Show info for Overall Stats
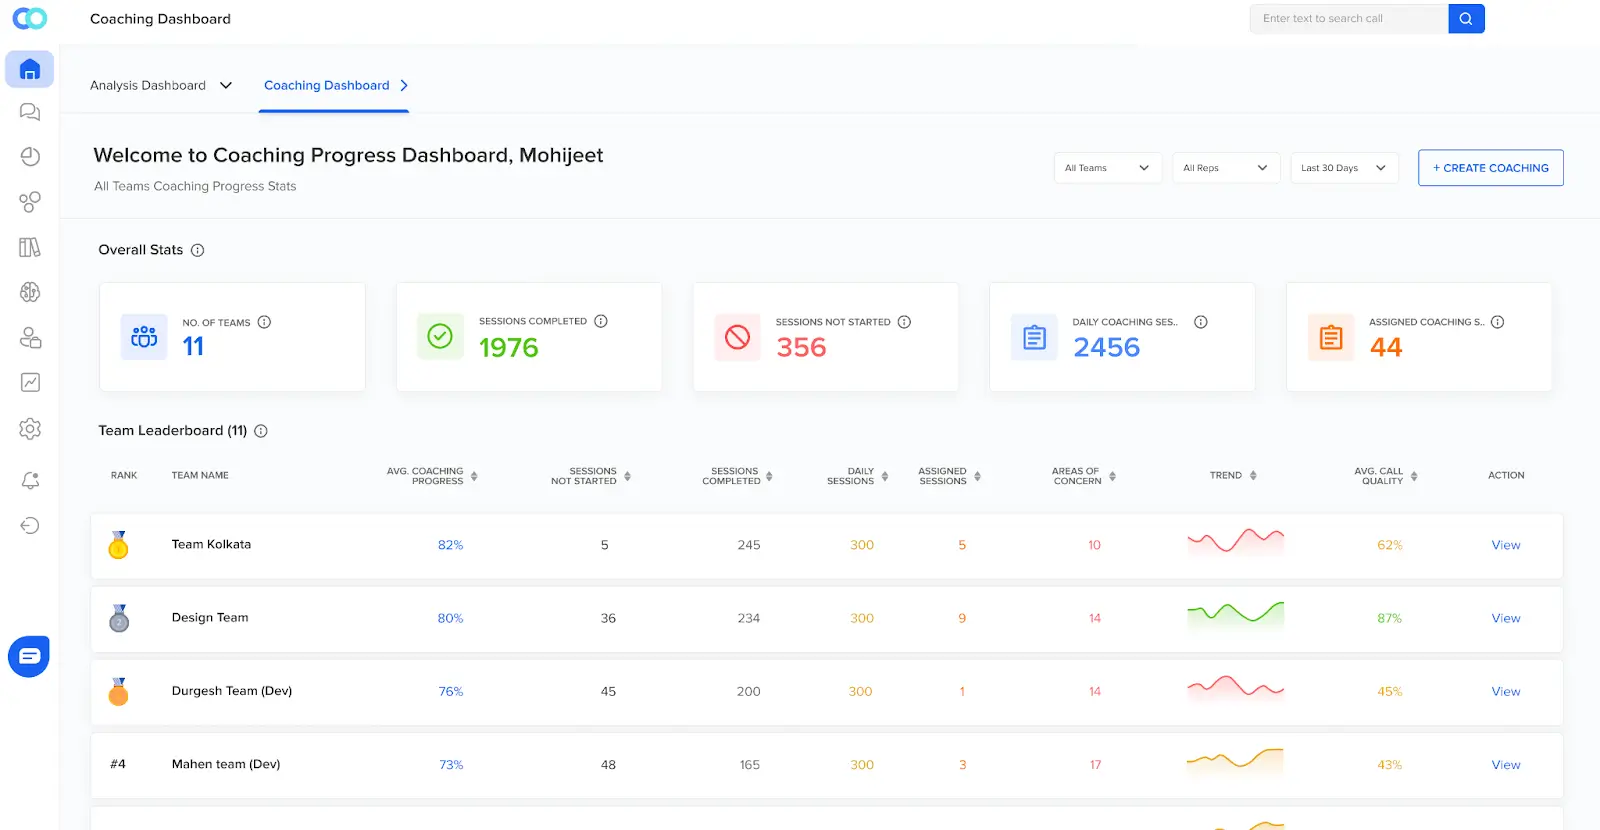The image size is (1600, 830). [197, 250]
